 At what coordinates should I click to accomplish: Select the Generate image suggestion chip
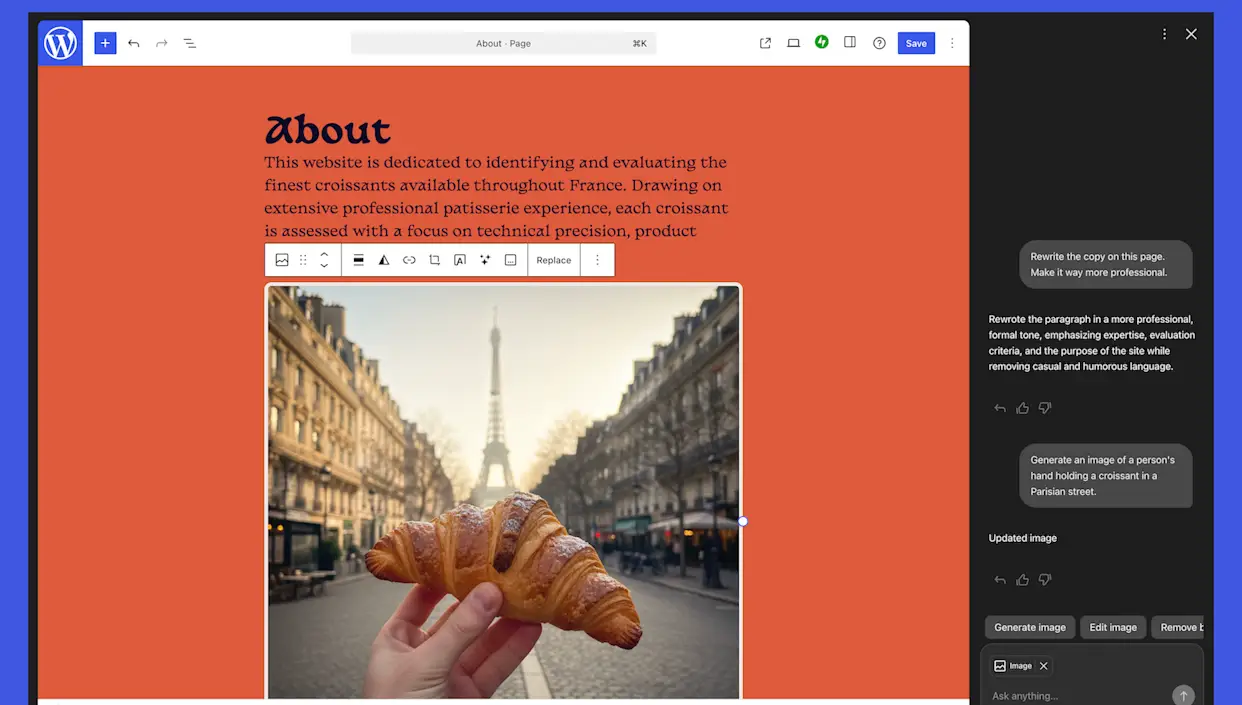1029,627
